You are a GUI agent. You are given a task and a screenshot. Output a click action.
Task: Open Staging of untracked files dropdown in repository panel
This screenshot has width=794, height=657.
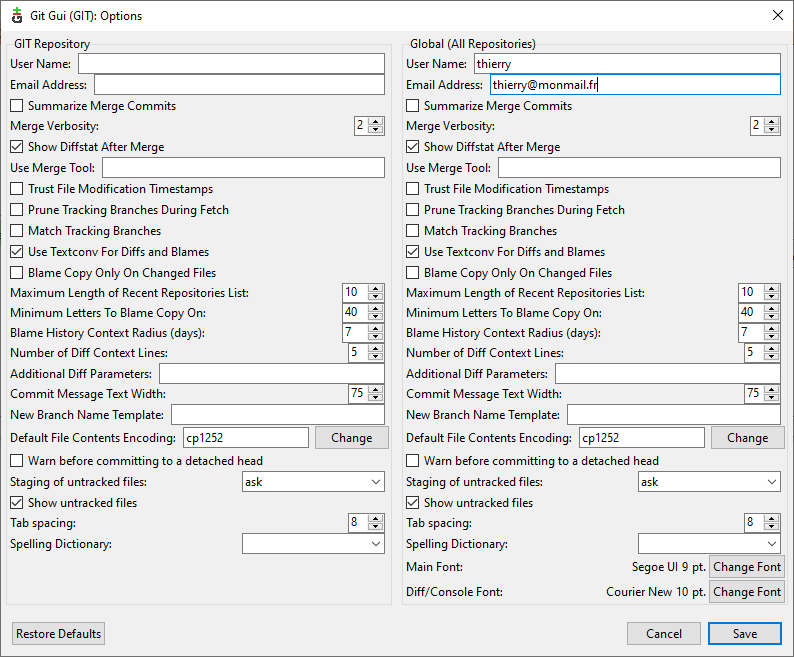click(313, 482)
